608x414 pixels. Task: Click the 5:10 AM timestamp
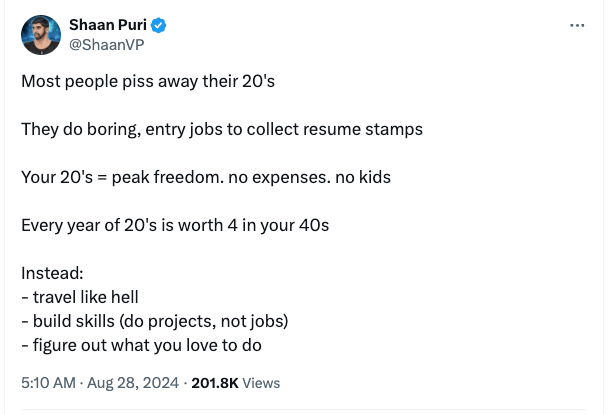pos(48,383)
